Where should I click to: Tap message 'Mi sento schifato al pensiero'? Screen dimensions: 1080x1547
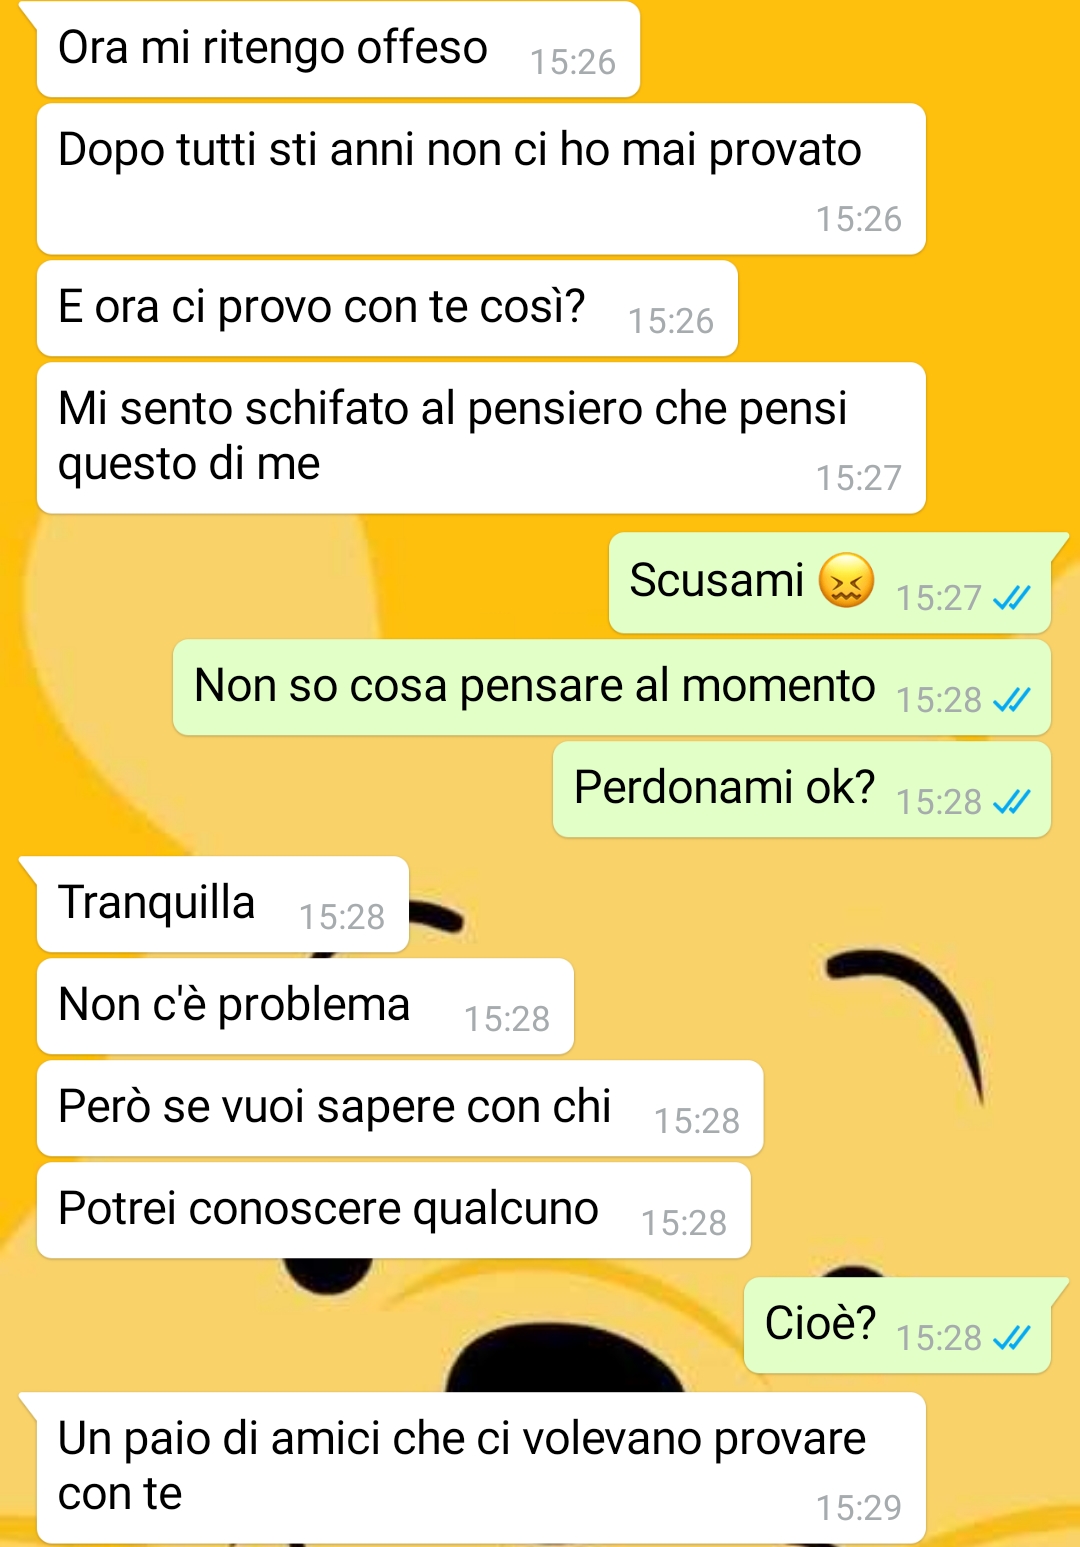481,438
